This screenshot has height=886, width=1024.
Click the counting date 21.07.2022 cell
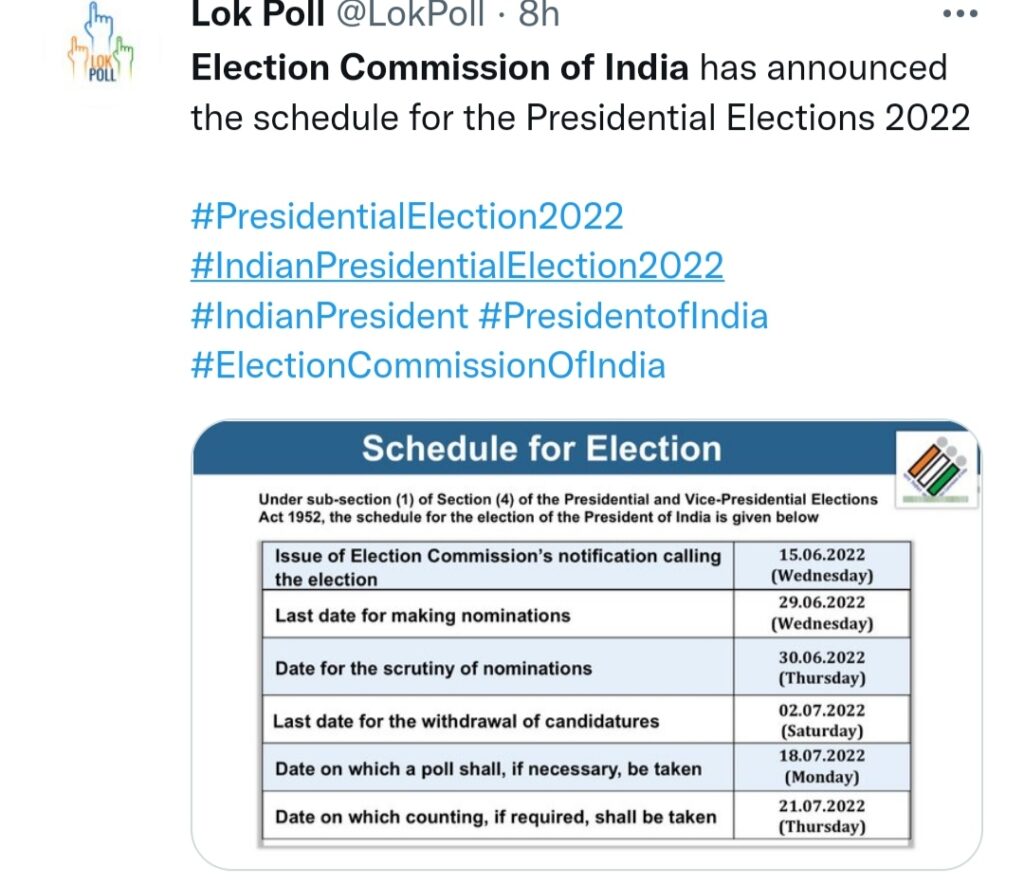coord(822,815)
